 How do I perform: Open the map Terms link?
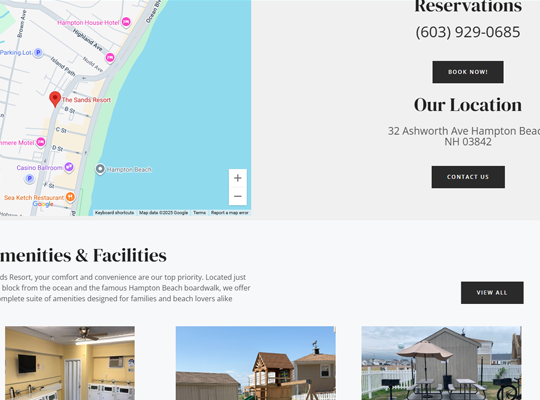(199, 213)
